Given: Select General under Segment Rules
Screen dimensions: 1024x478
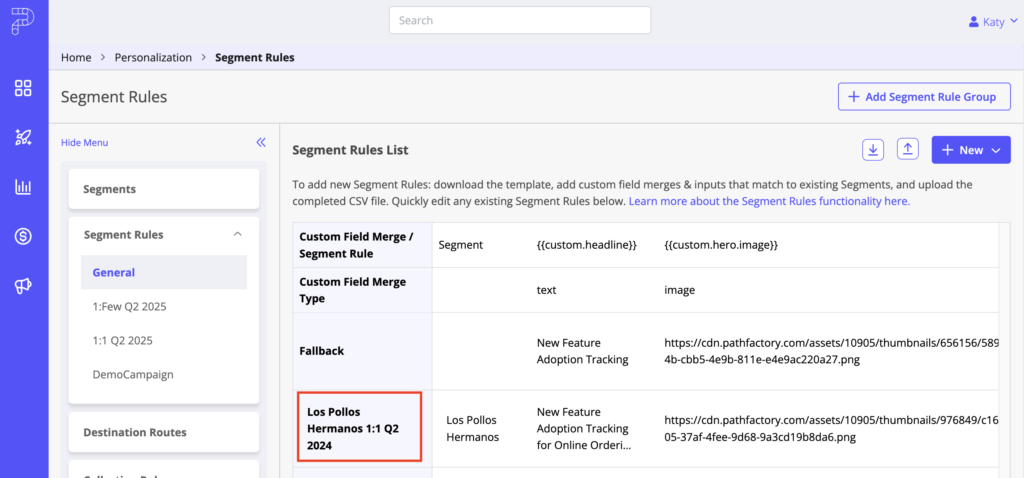Looking at the screenshot, I should pyautogui.click(x=164, y=272).
